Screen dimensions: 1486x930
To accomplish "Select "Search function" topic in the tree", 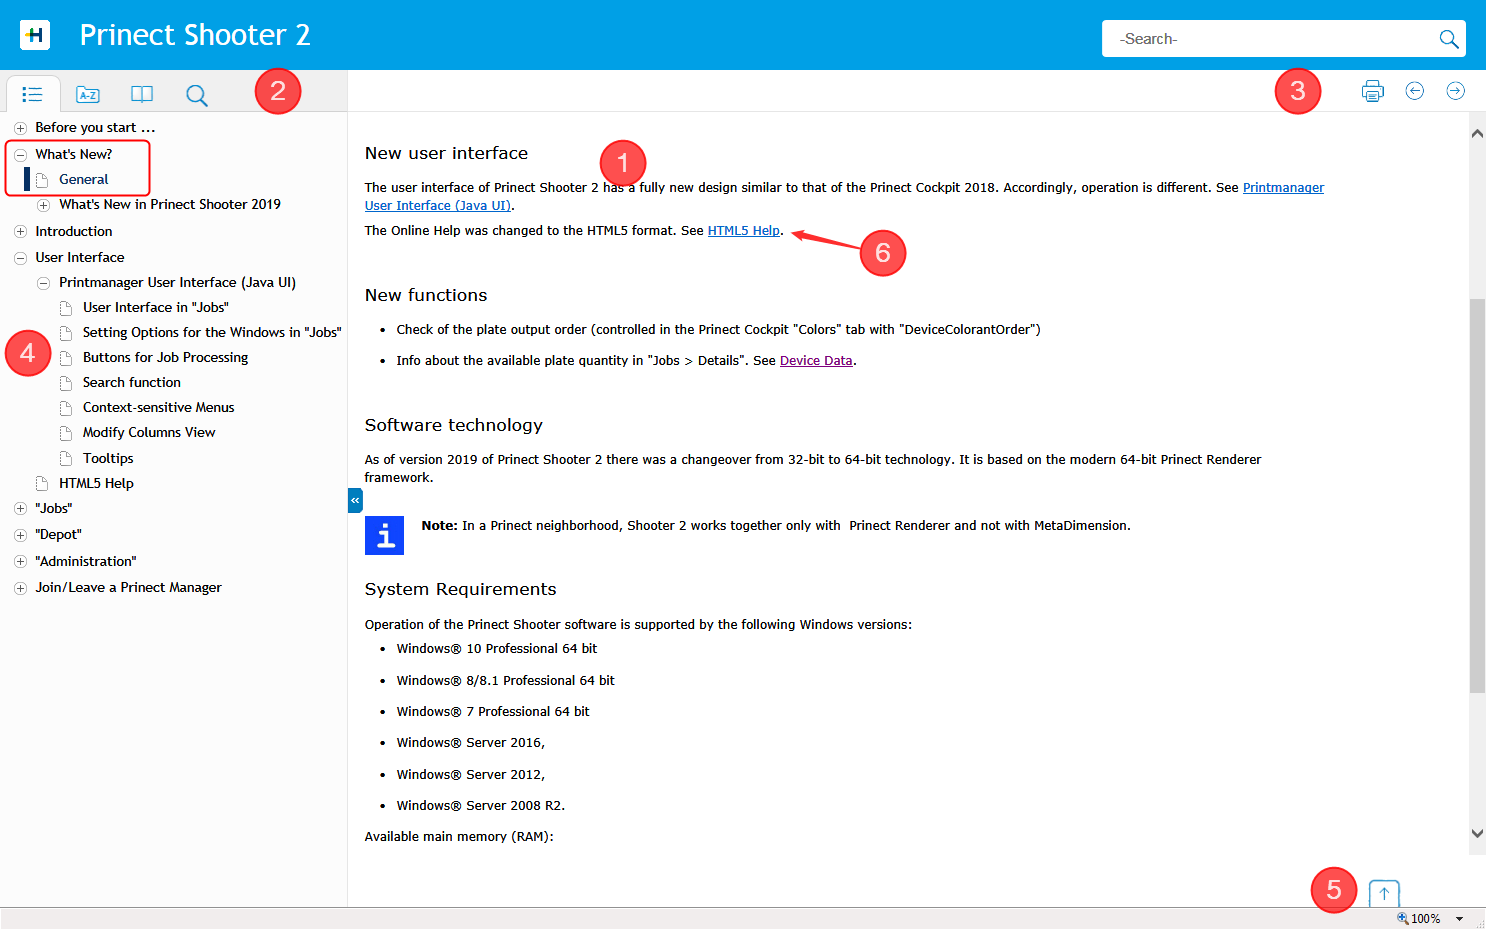I will pyautogui.click(x=131, y=382).
